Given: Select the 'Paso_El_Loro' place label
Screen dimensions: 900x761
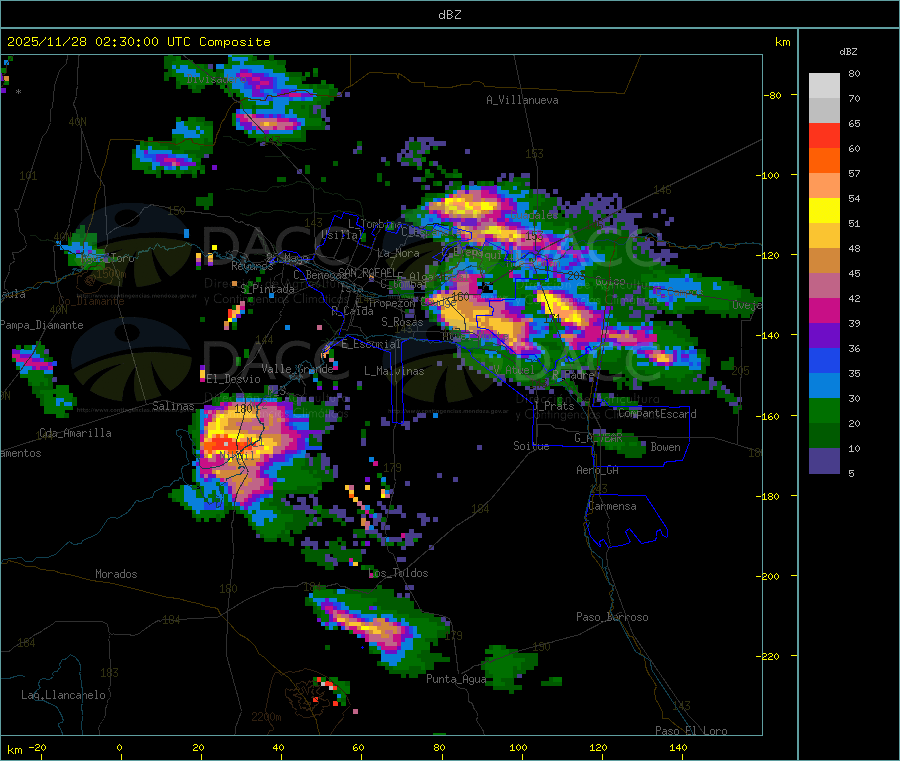Looking at the screenshot, I should click(x=692, y=731).
